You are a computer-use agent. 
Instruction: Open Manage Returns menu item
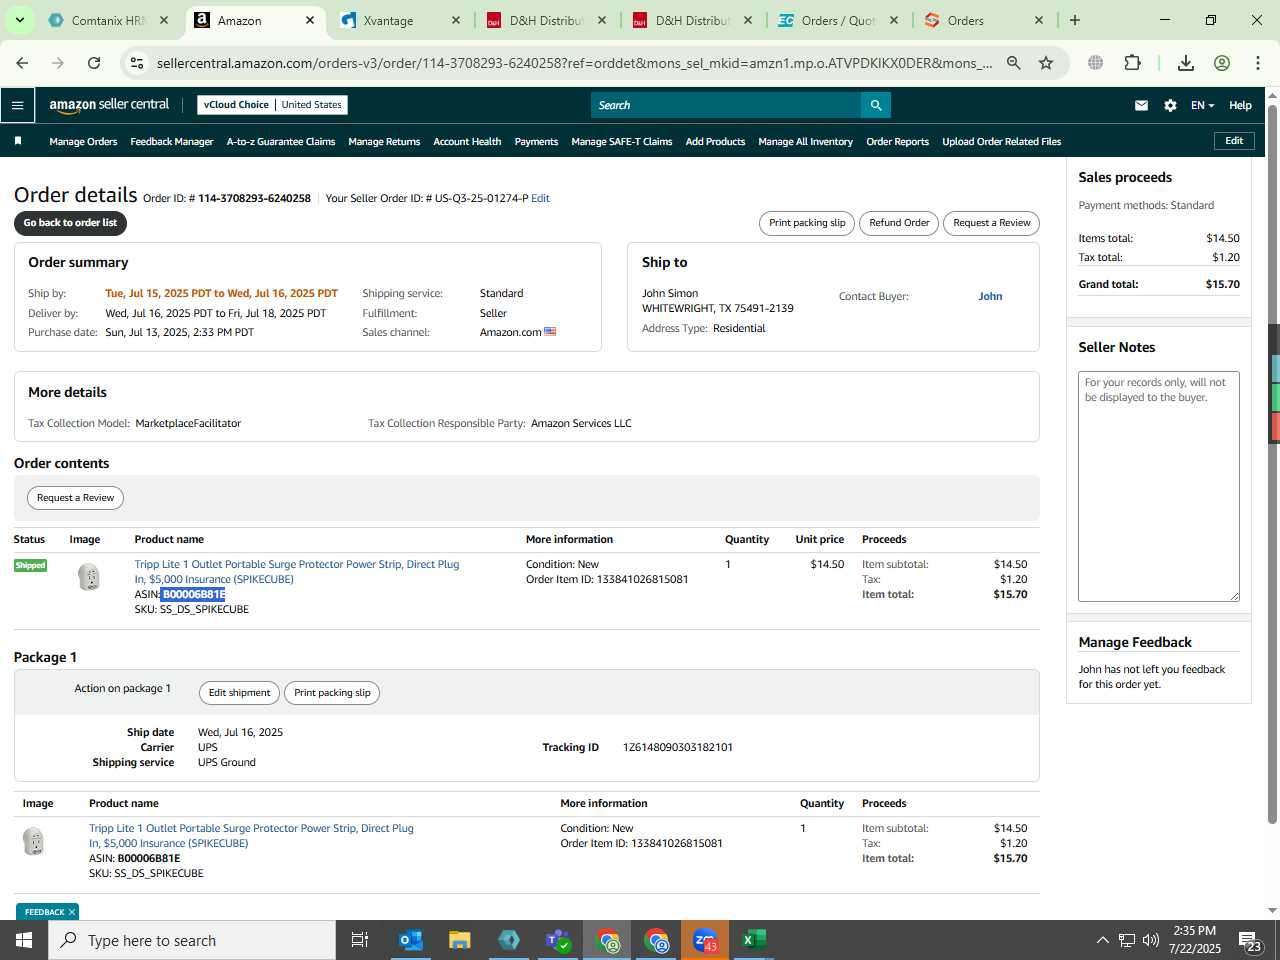[384, 142]
